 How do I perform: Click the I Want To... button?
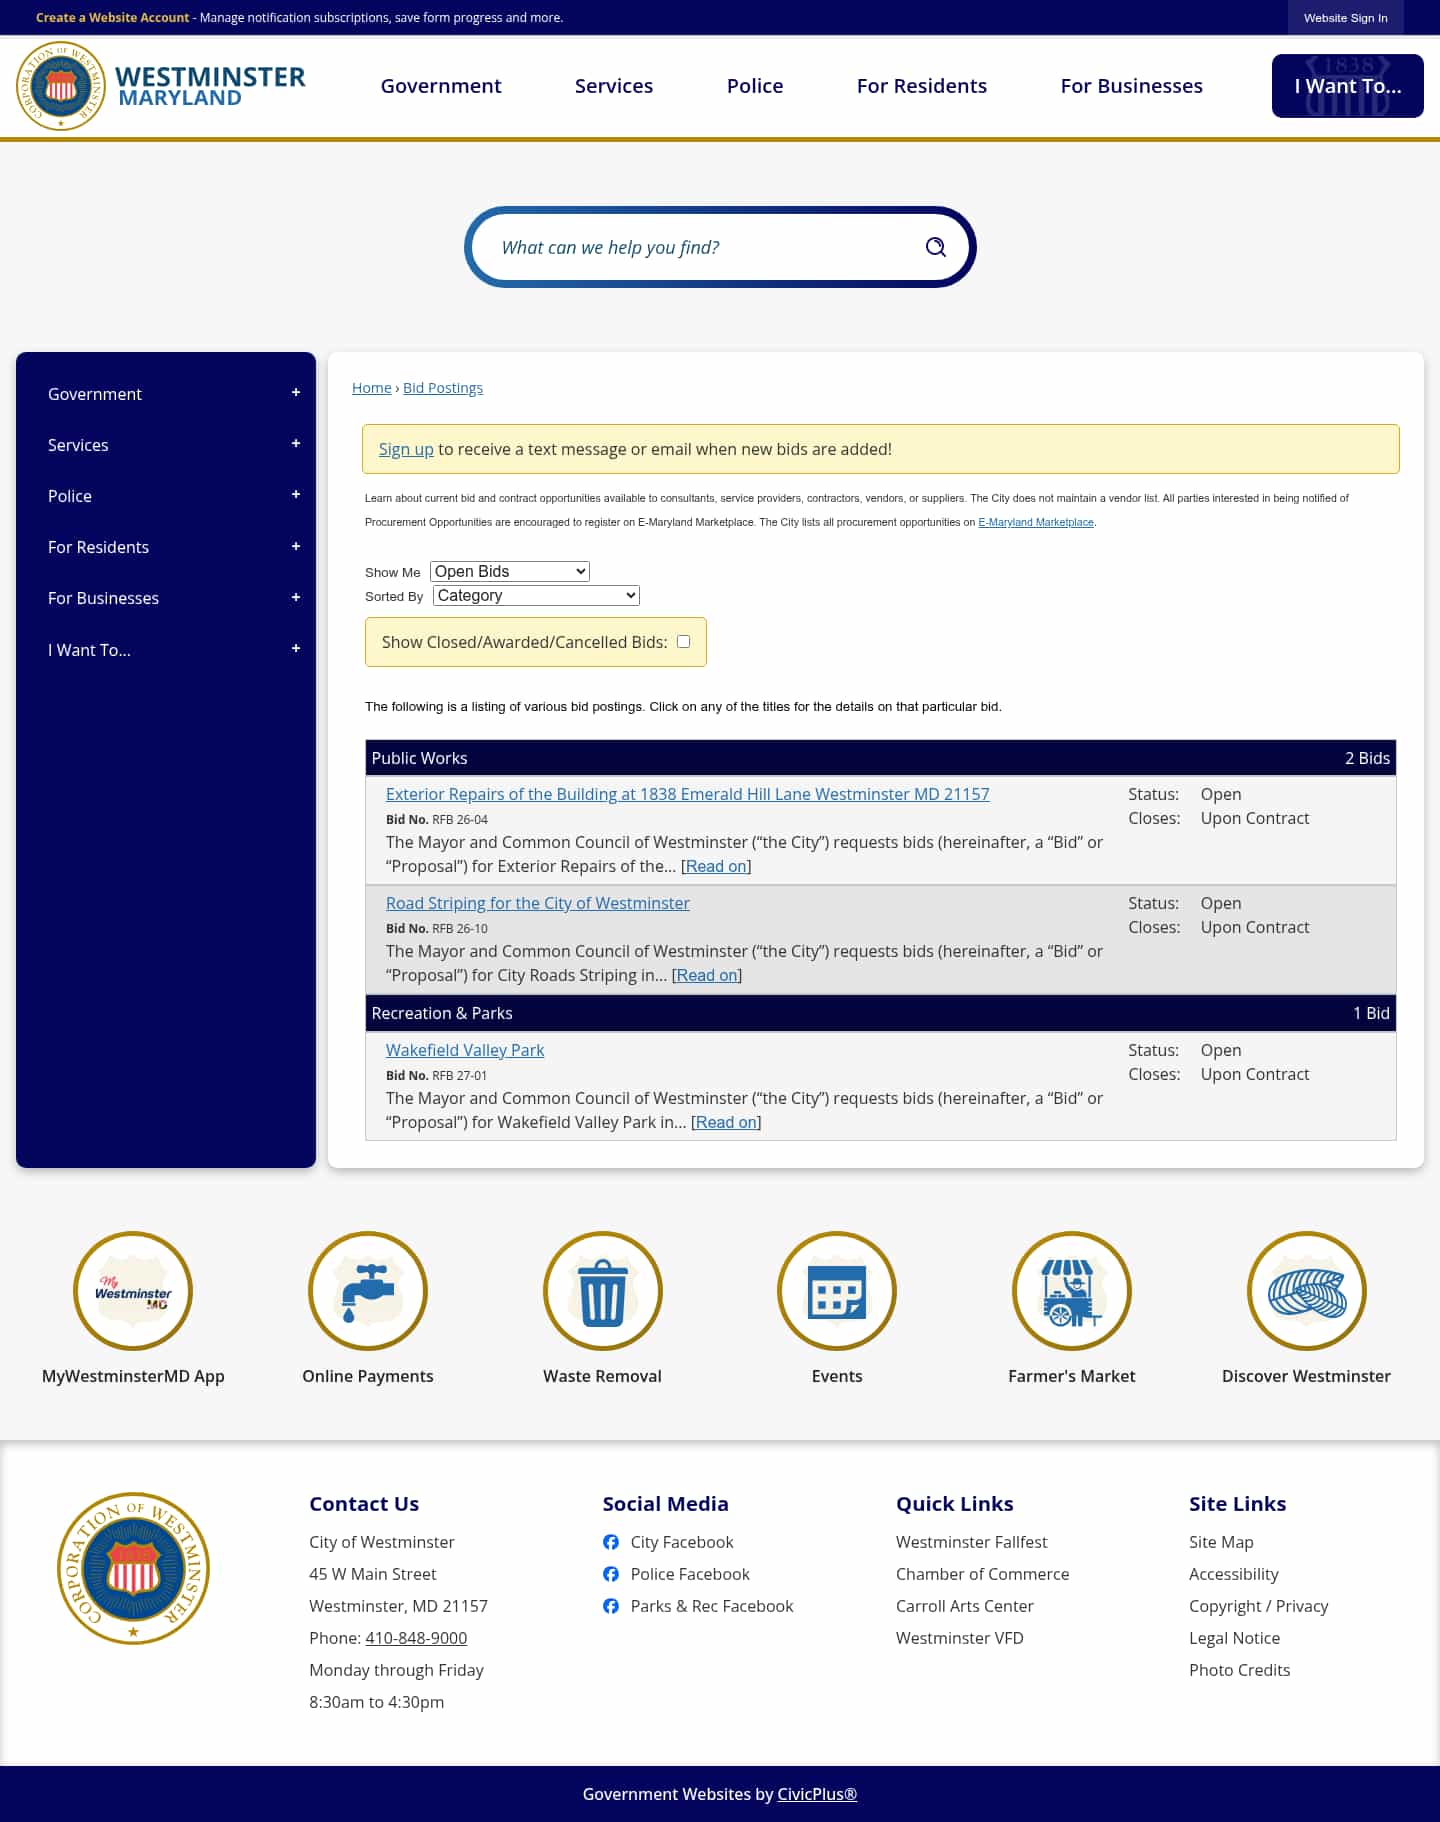tap(1348, 86)
